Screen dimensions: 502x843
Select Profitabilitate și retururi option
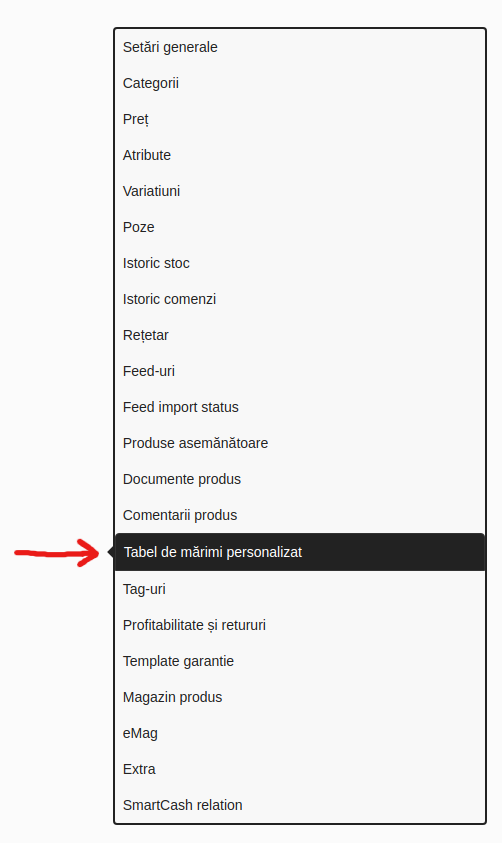[x=299, y=626]
